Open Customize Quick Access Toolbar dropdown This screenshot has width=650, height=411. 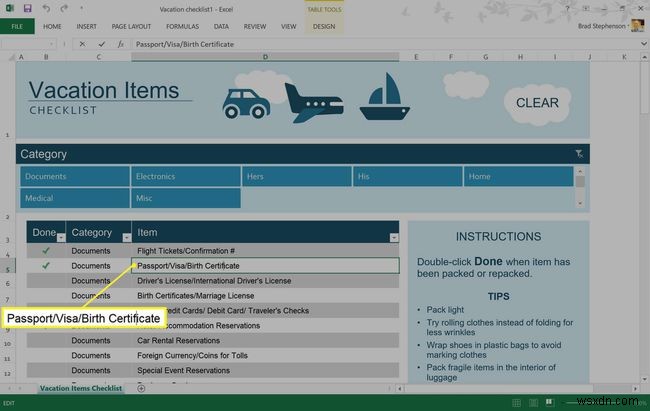81,8
